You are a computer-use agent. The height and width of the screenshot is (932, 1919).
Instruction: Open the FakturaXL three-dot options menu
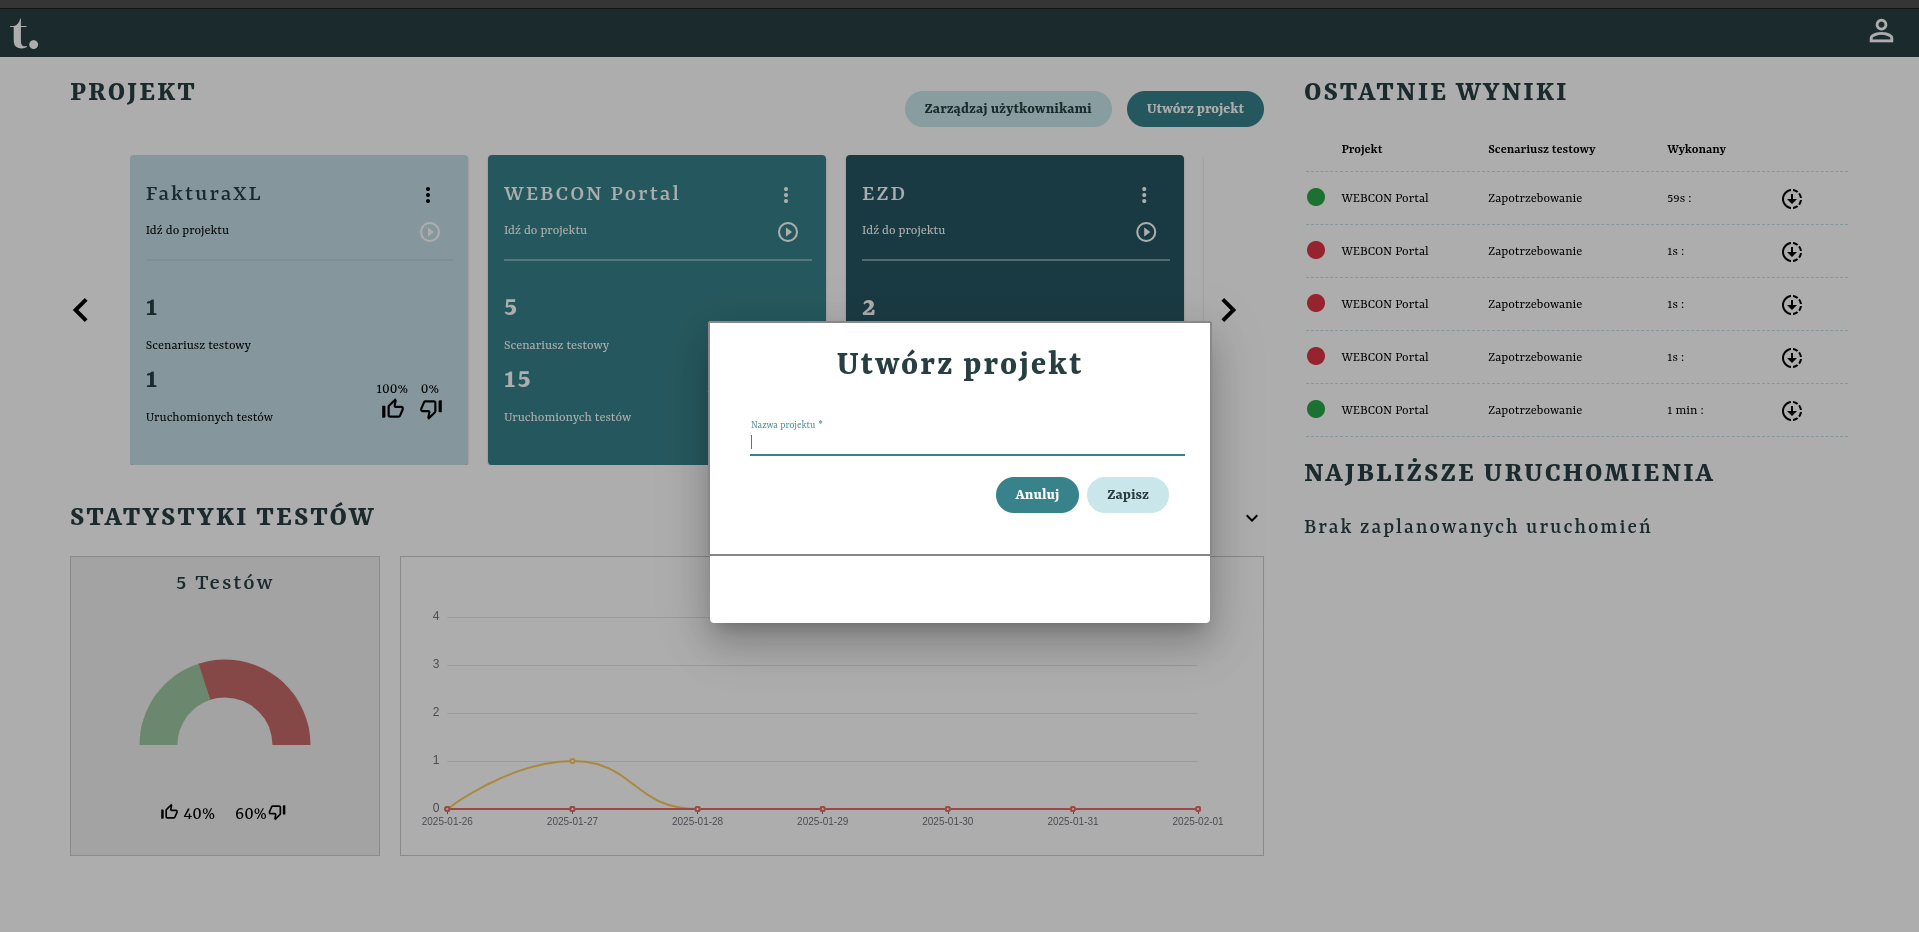point(428,195)
